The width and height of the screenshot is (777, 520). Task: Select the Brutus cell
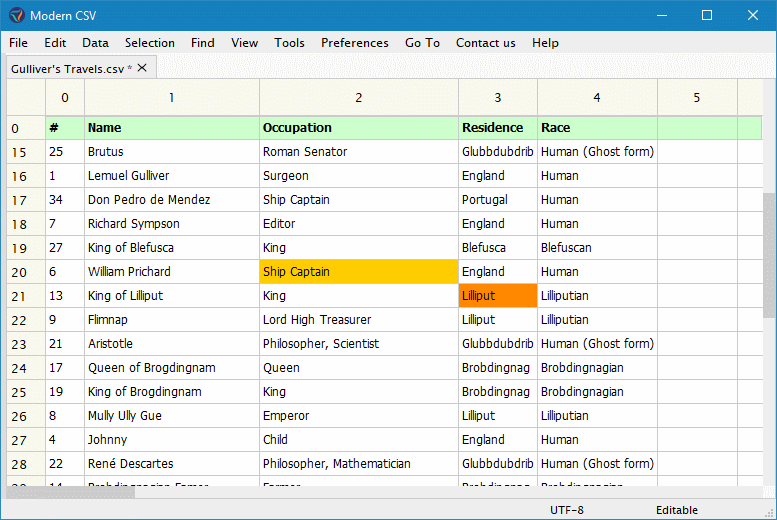click(171, 152)
